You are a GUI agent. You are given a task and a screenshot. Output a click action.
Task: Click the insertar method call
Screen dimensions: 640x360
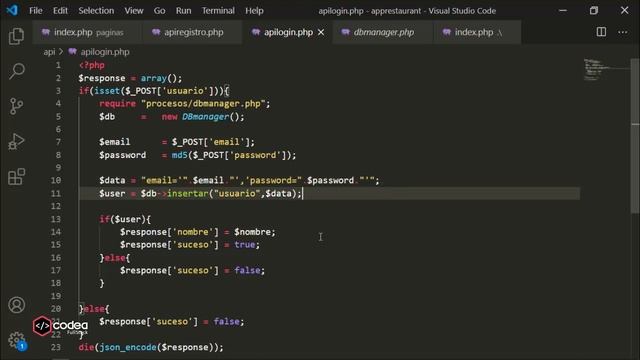pyautogui.click(x=187, y=193)
